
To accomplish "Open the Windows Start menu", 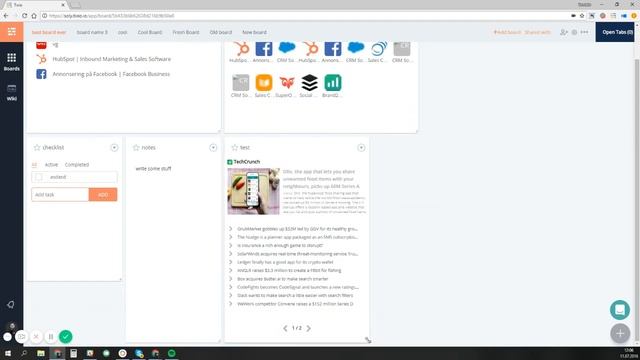I will 7,353.
